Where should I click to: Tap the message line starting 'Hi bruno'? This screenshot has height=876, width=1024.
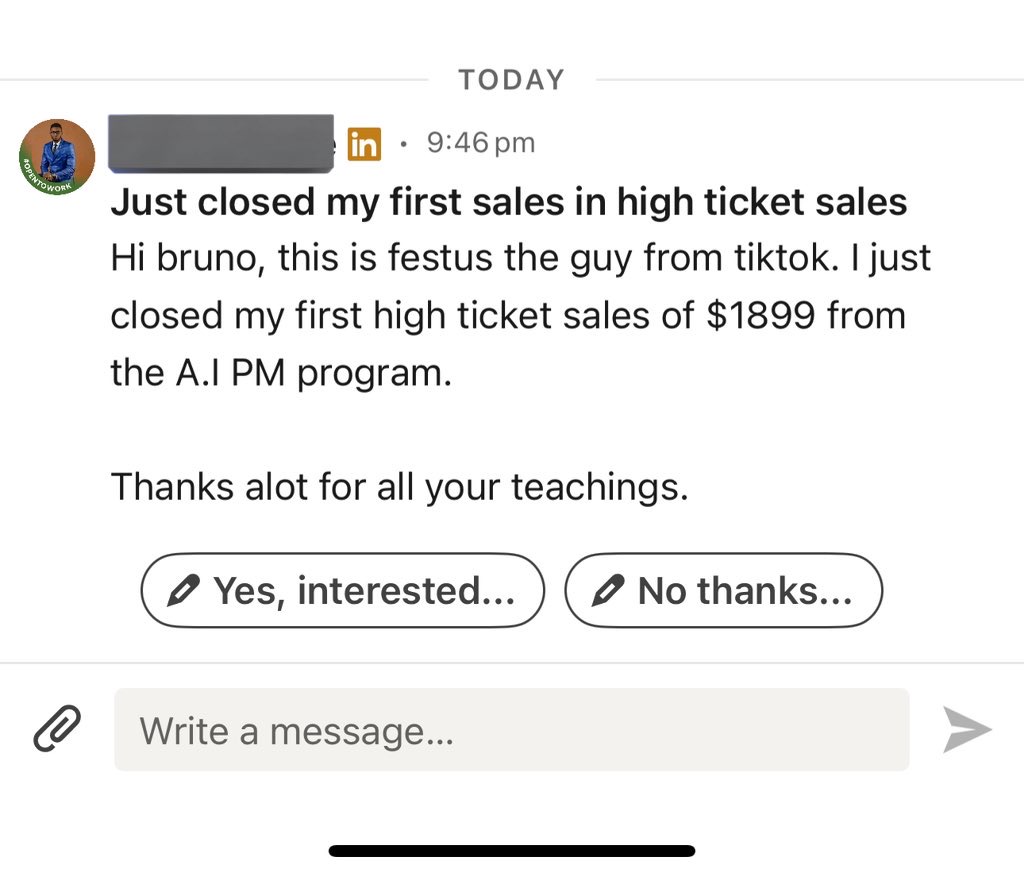pyautogui.click(x=520, y=257)
